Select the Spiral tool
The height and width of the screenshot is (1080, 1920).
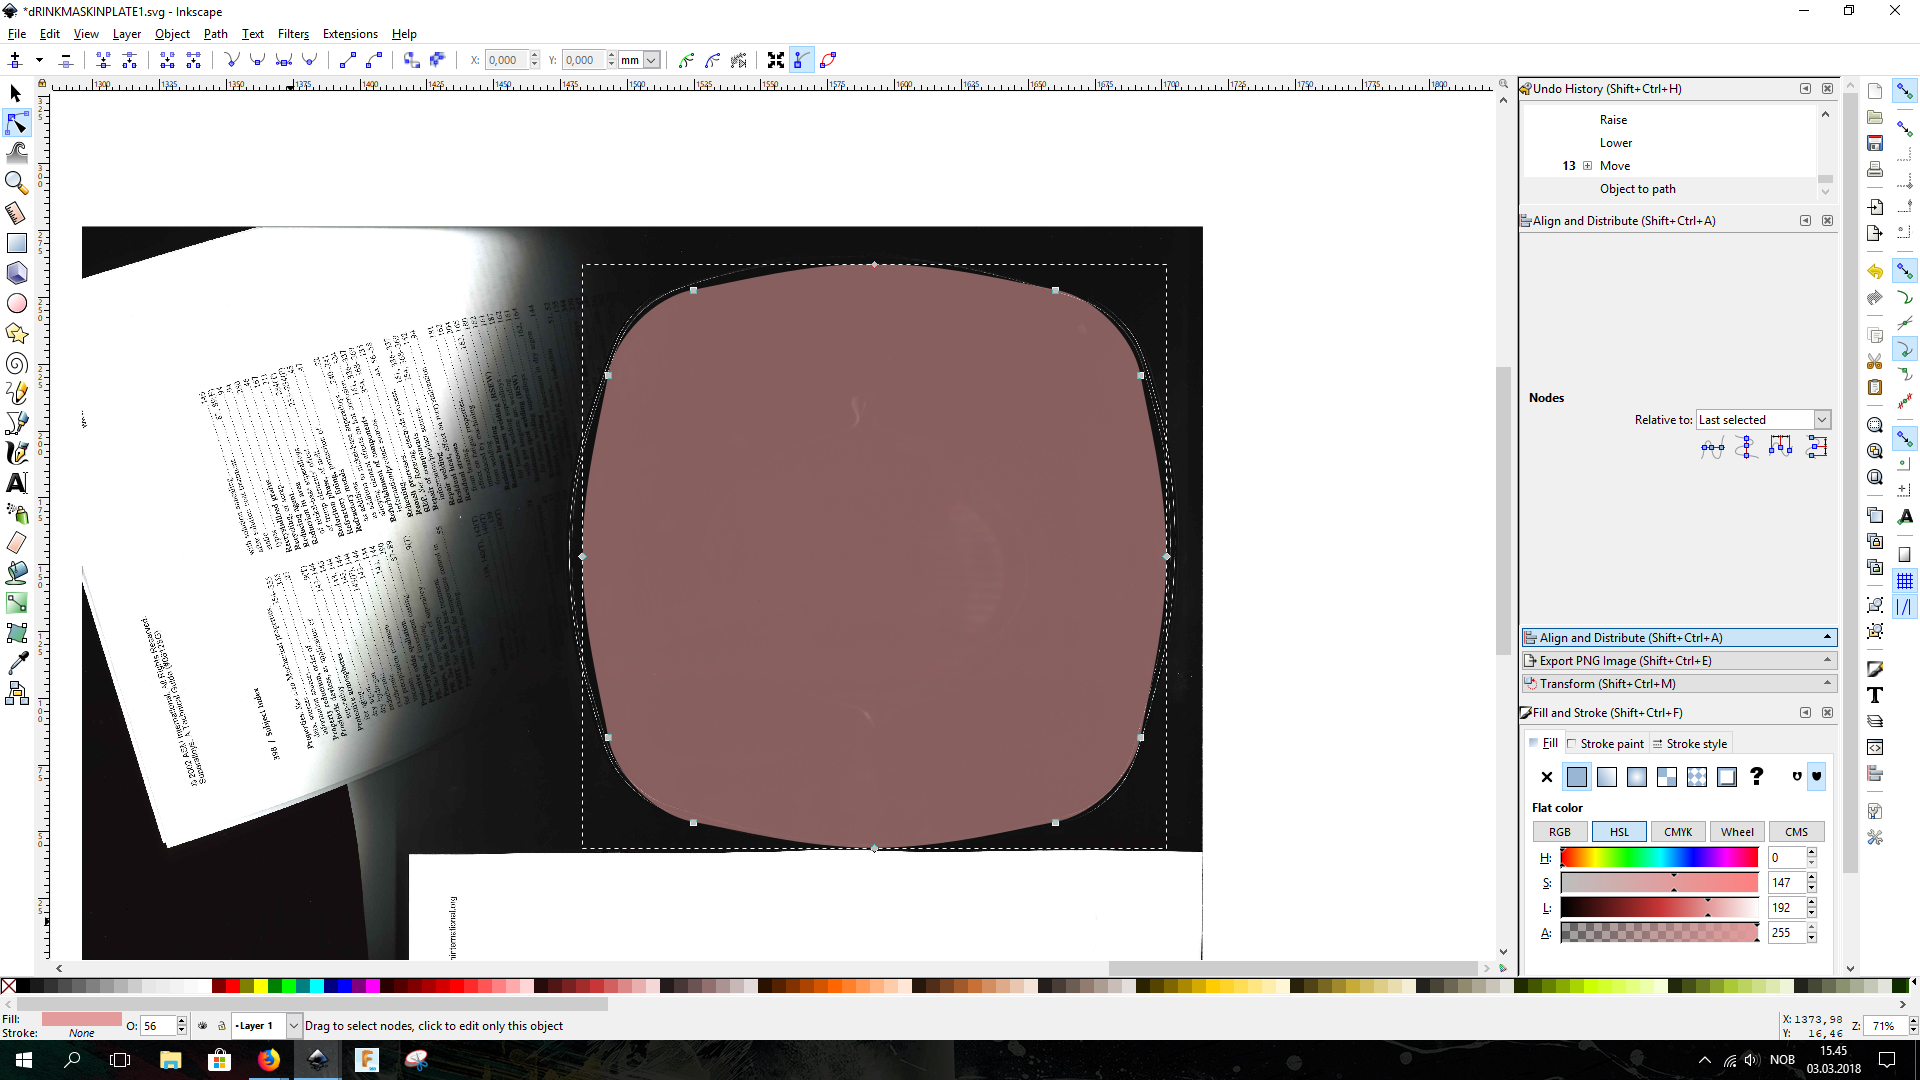16,363
